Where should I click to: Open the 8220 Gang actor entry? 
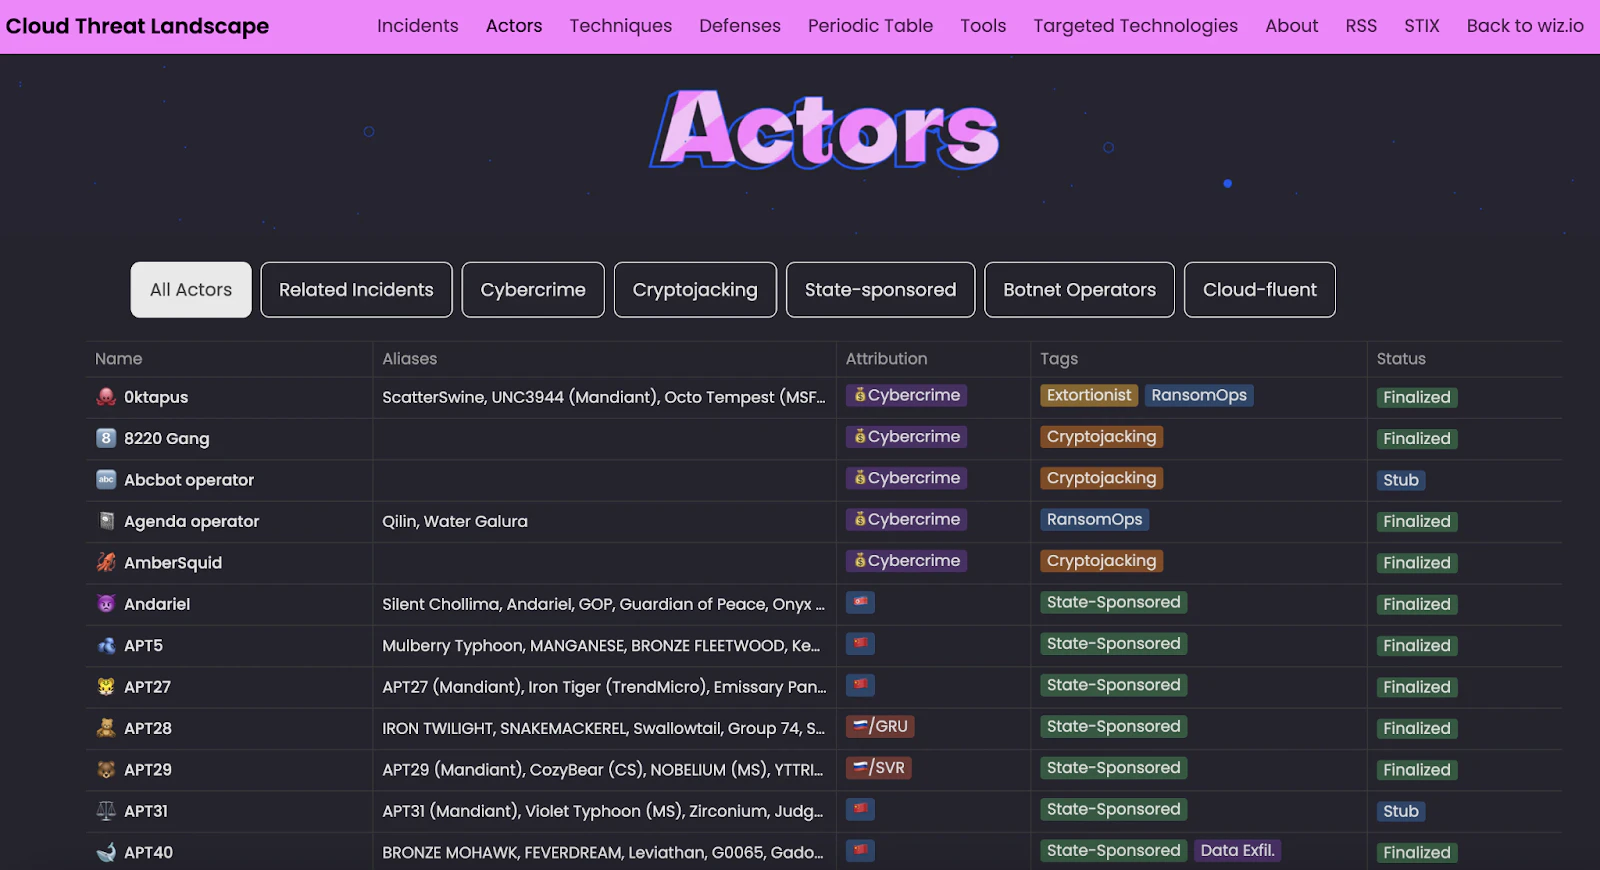[167, 438]
